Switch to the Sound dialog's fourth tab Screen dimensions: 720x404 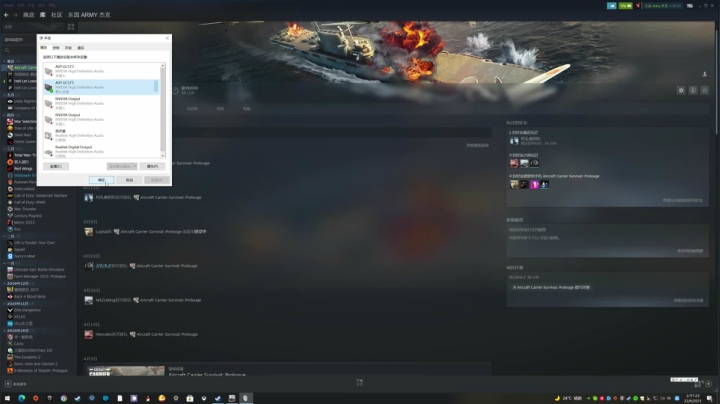80,48
